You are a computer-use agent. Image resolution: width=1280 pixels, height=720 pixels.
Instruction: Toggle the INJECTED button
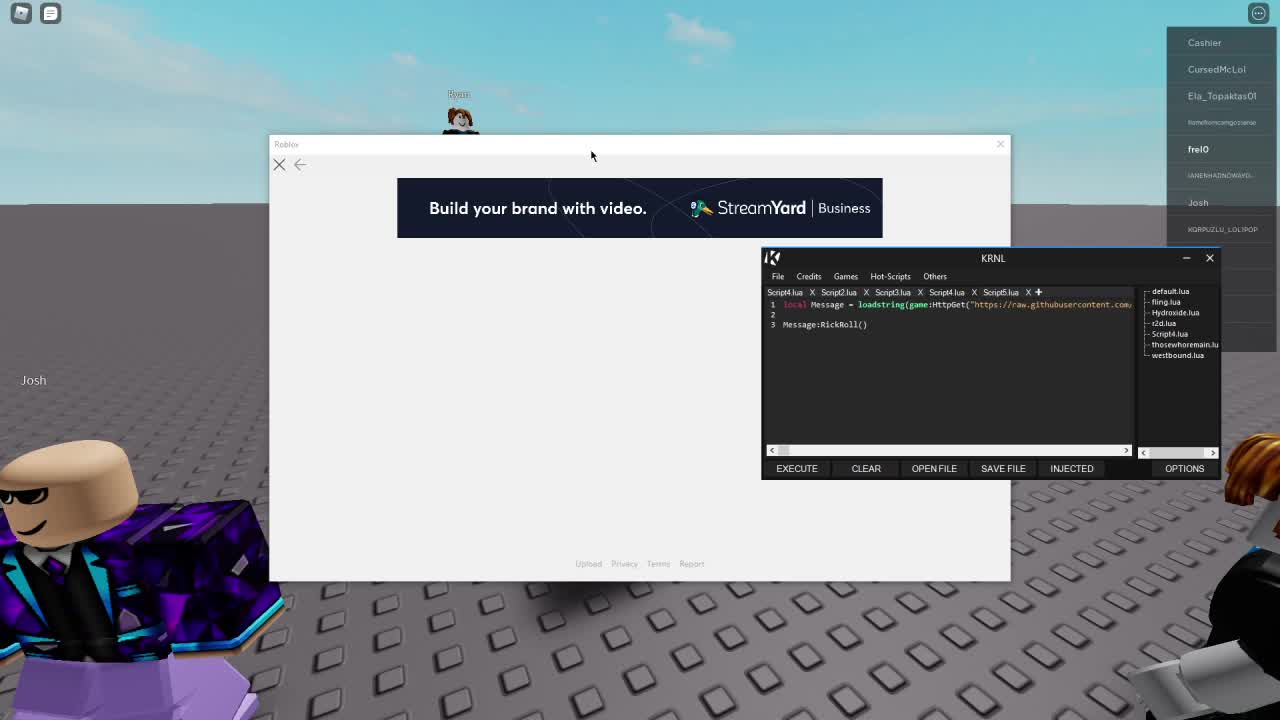(1071, 468)
